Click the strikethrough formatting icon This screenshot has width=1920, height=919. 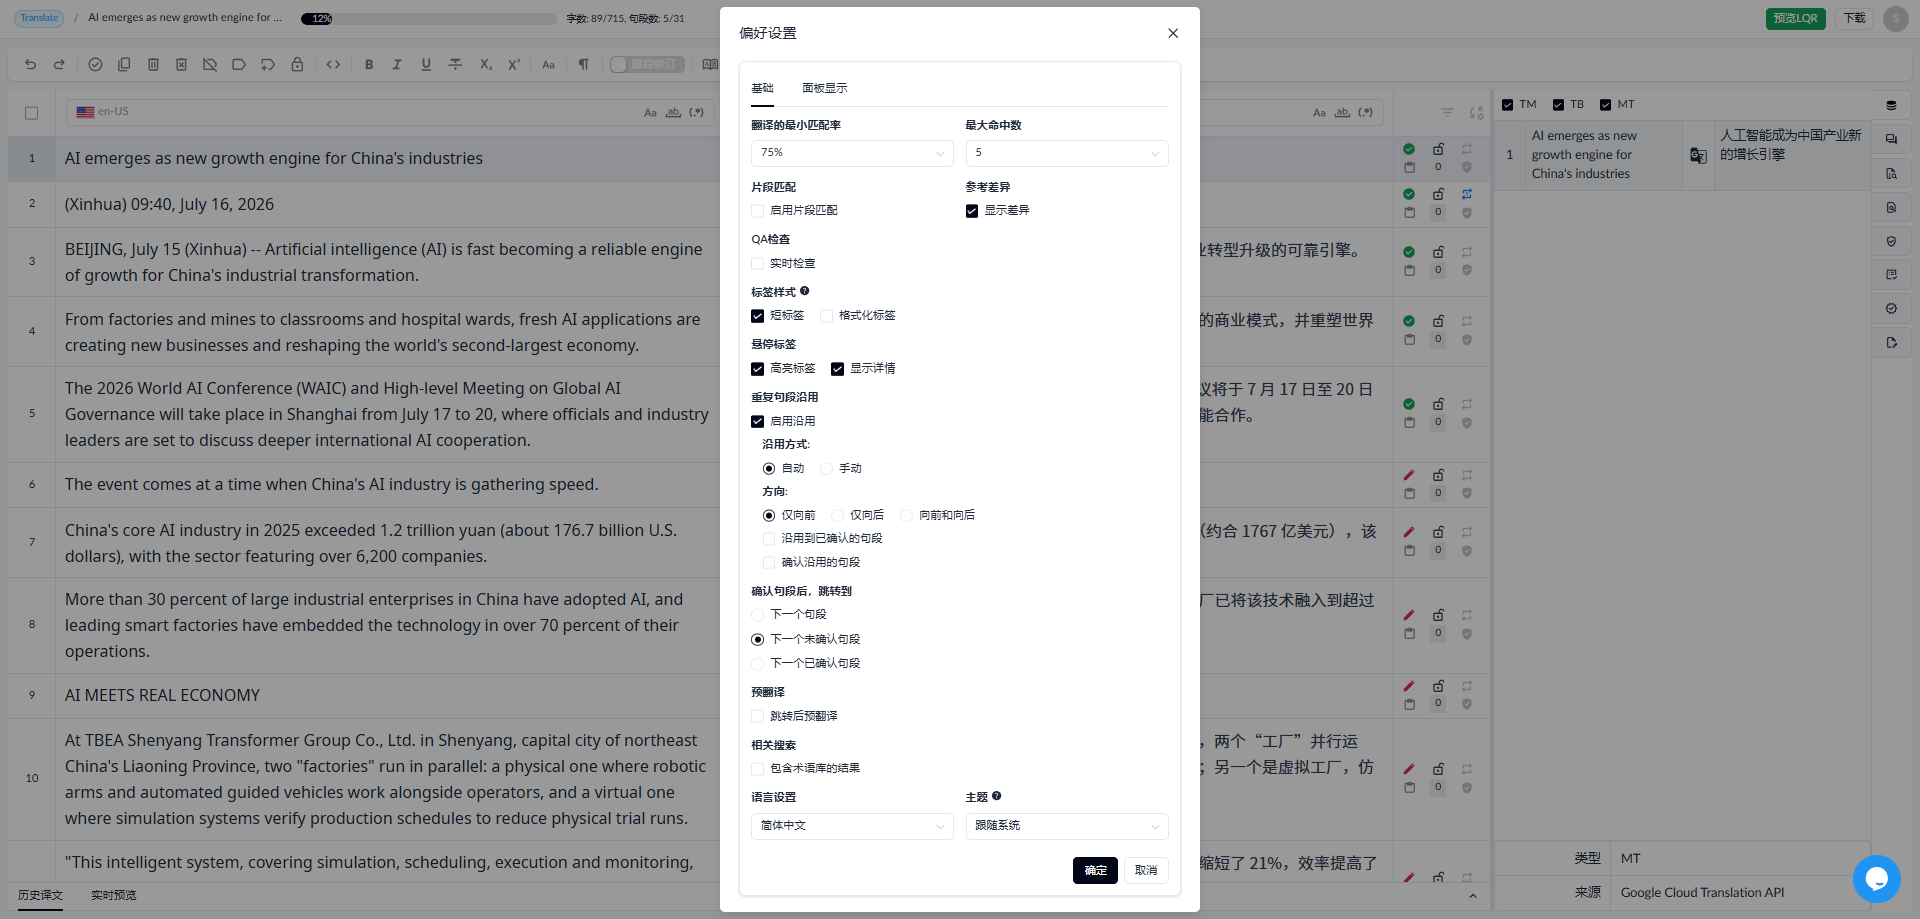coord(455,64)
